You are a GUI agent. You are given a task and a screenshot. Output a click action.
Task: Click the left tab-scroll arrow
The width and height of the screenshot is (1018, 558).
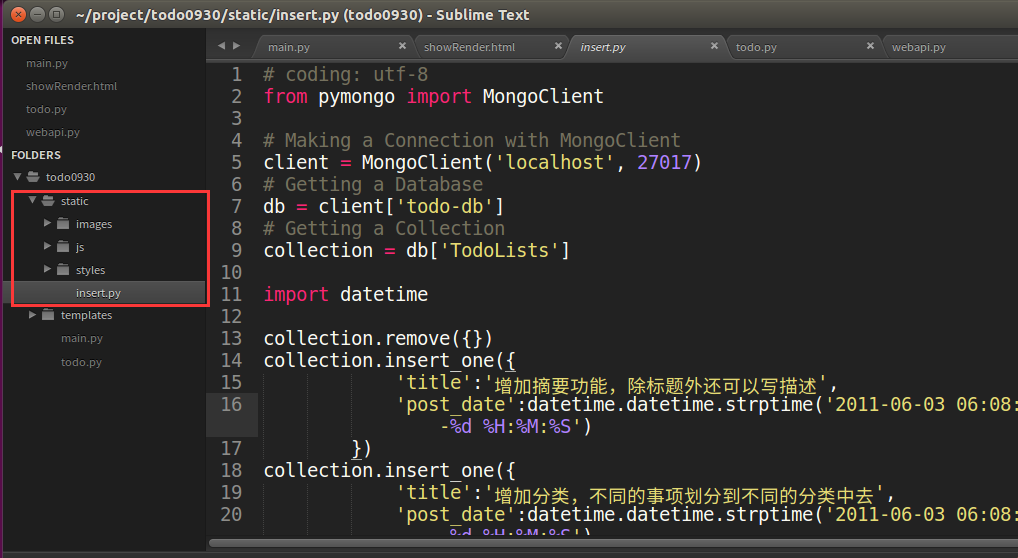click(222, 46)
